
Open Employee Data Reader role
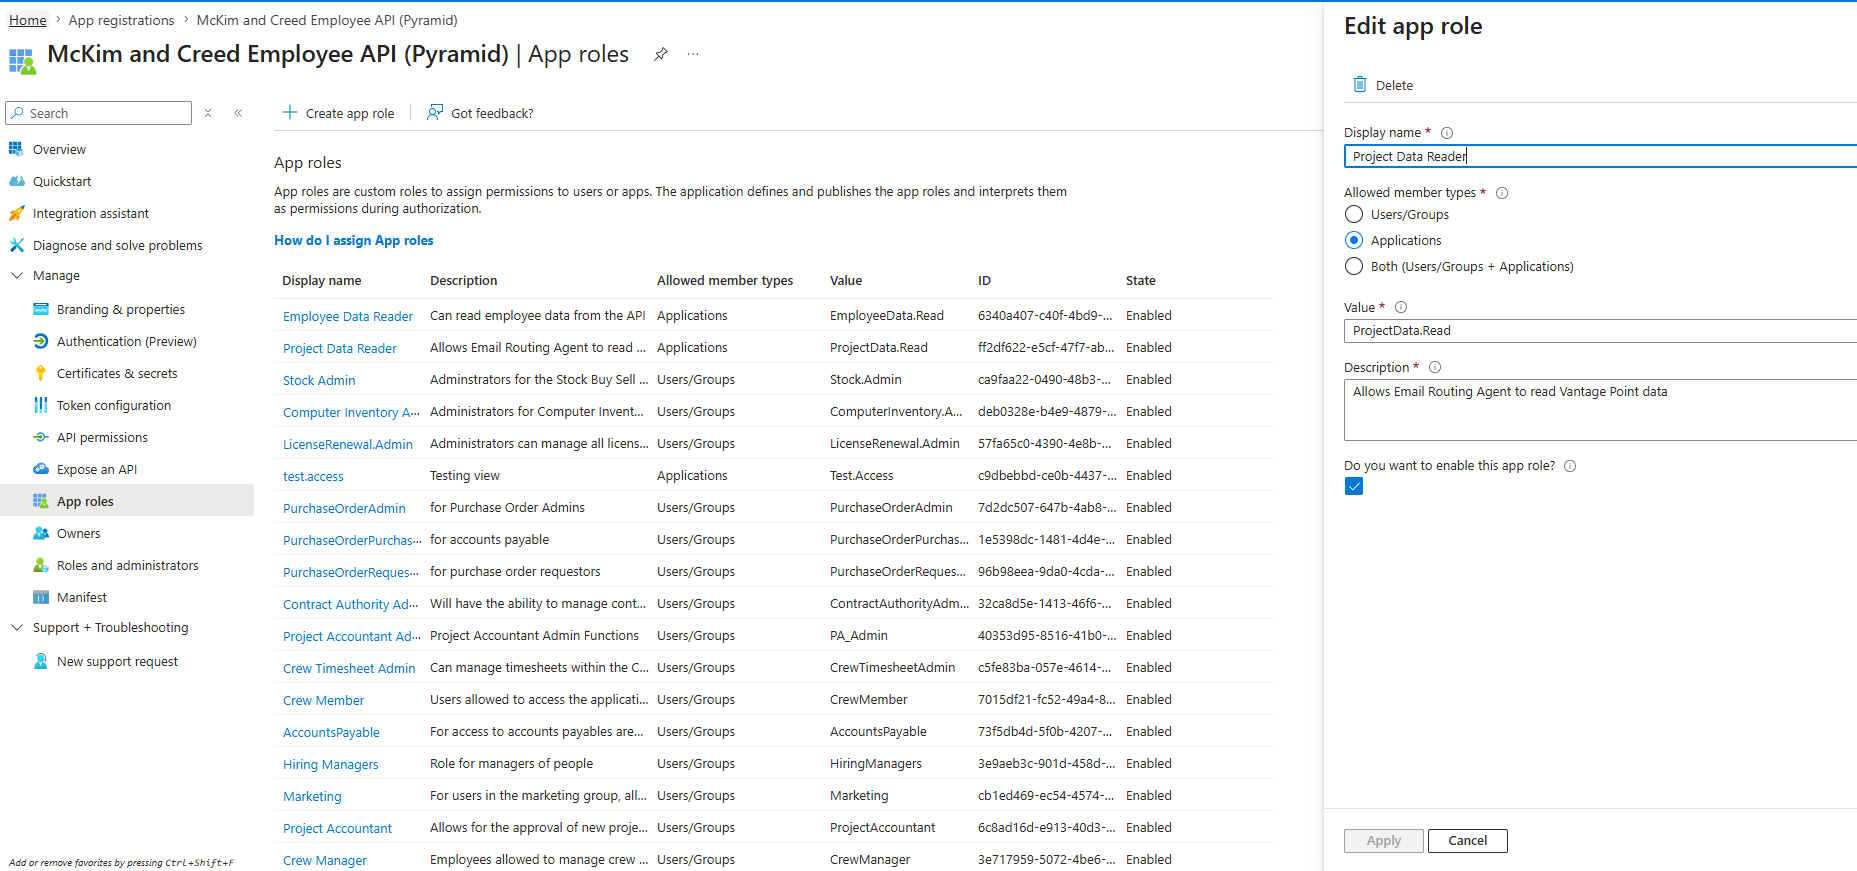[348, 316]
